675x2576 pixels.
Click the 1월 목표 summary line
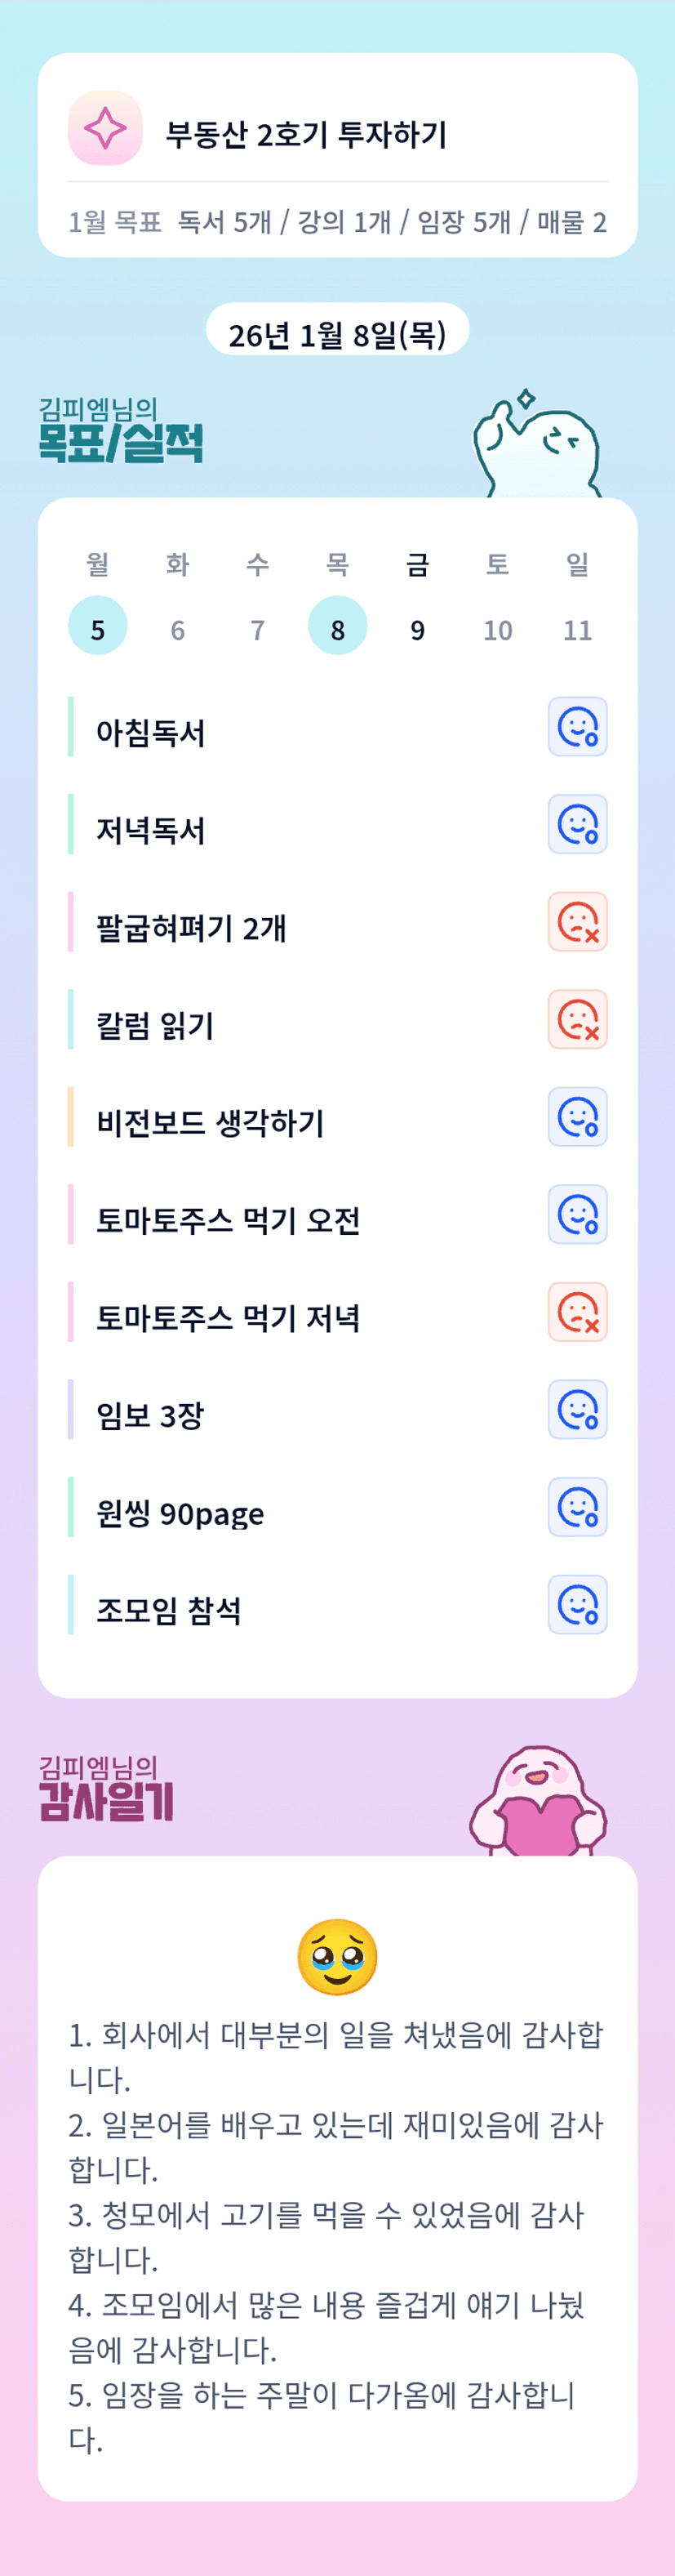[x=337, y=222]
